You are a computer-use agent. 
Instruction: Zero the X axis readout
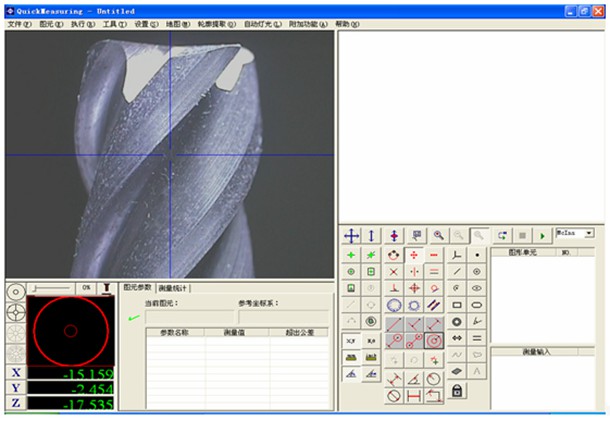coord(15,373)
